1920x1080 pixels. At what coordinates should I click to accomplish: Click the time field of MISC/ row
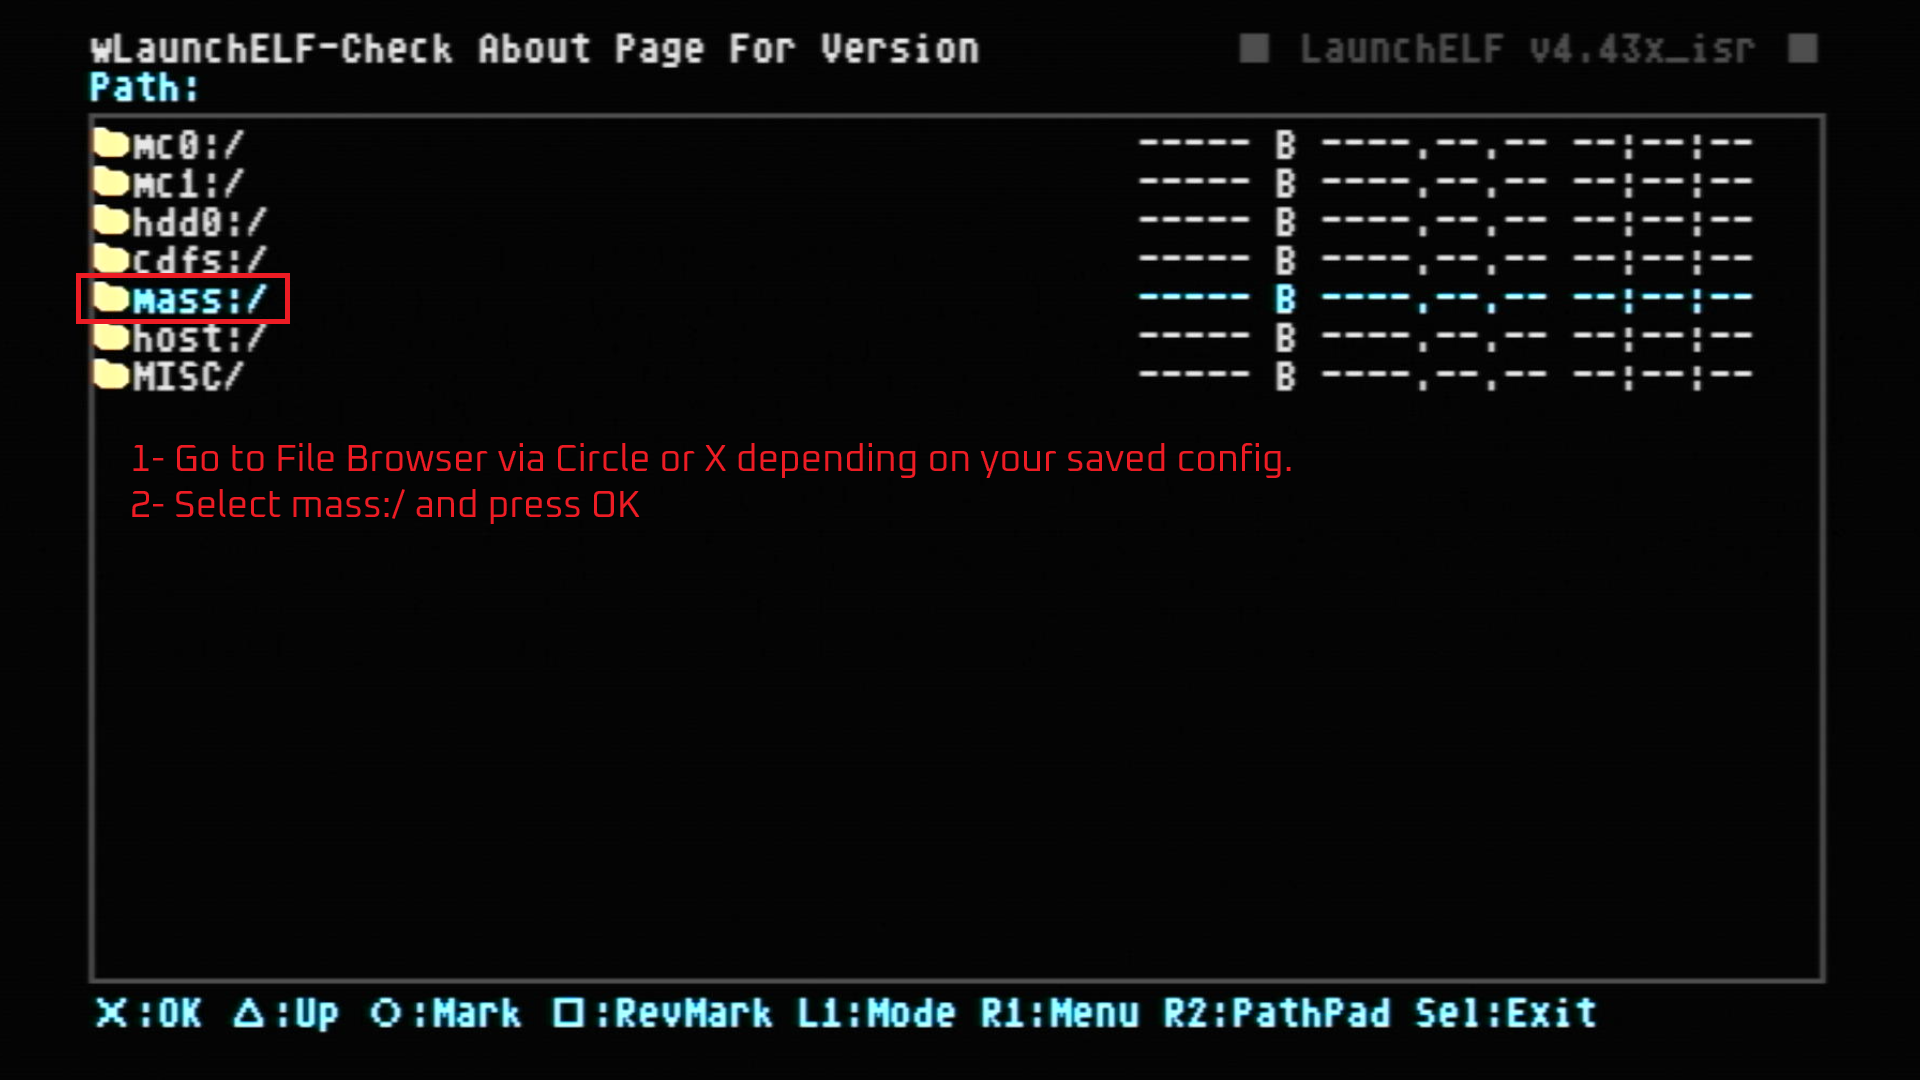point(1662,376)
